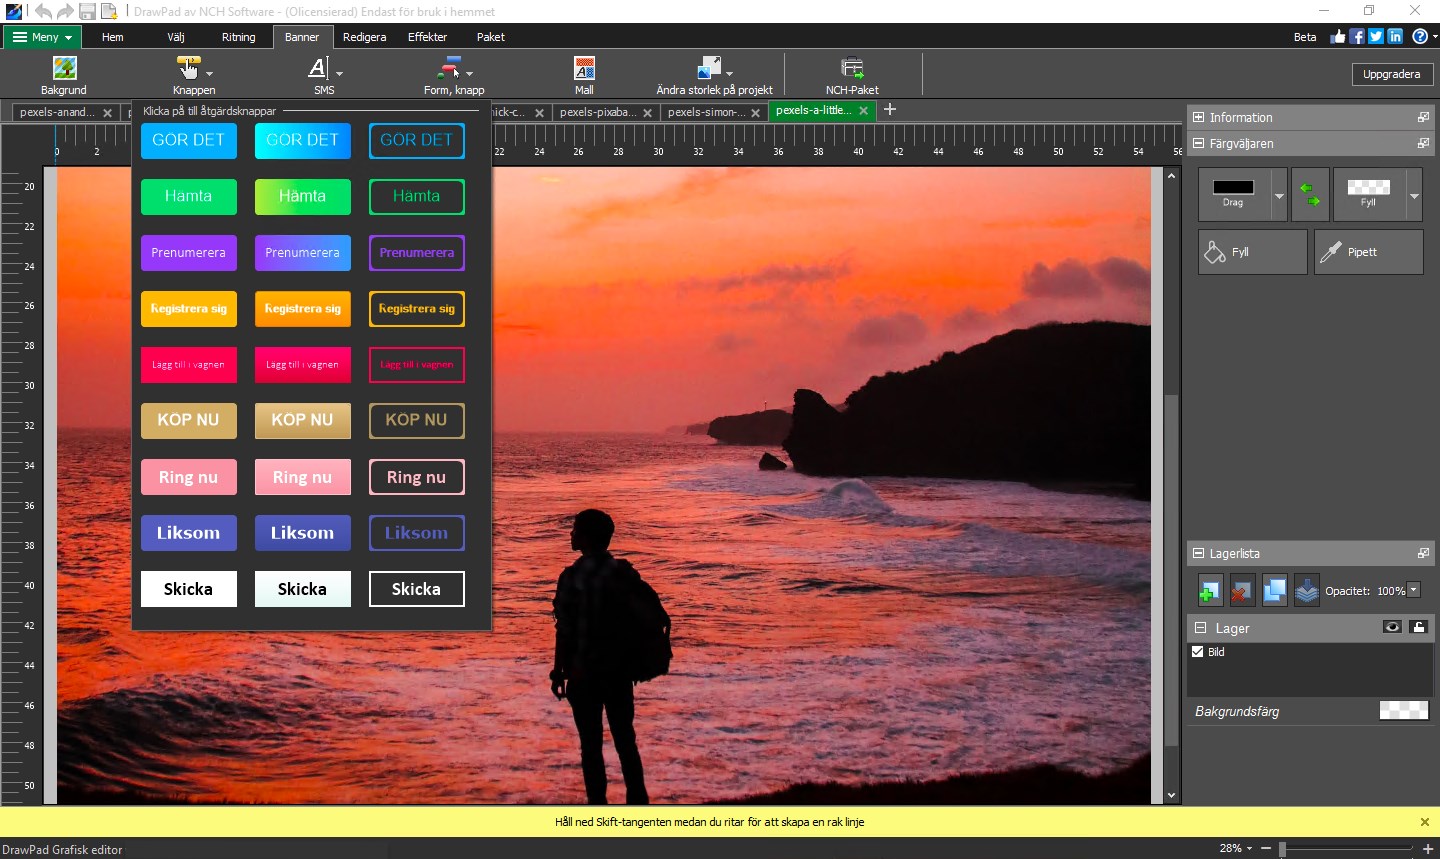Toggle the Bild layer checkbox
The height and width of the screenshot is (859, 1440).
(1198, 652)
